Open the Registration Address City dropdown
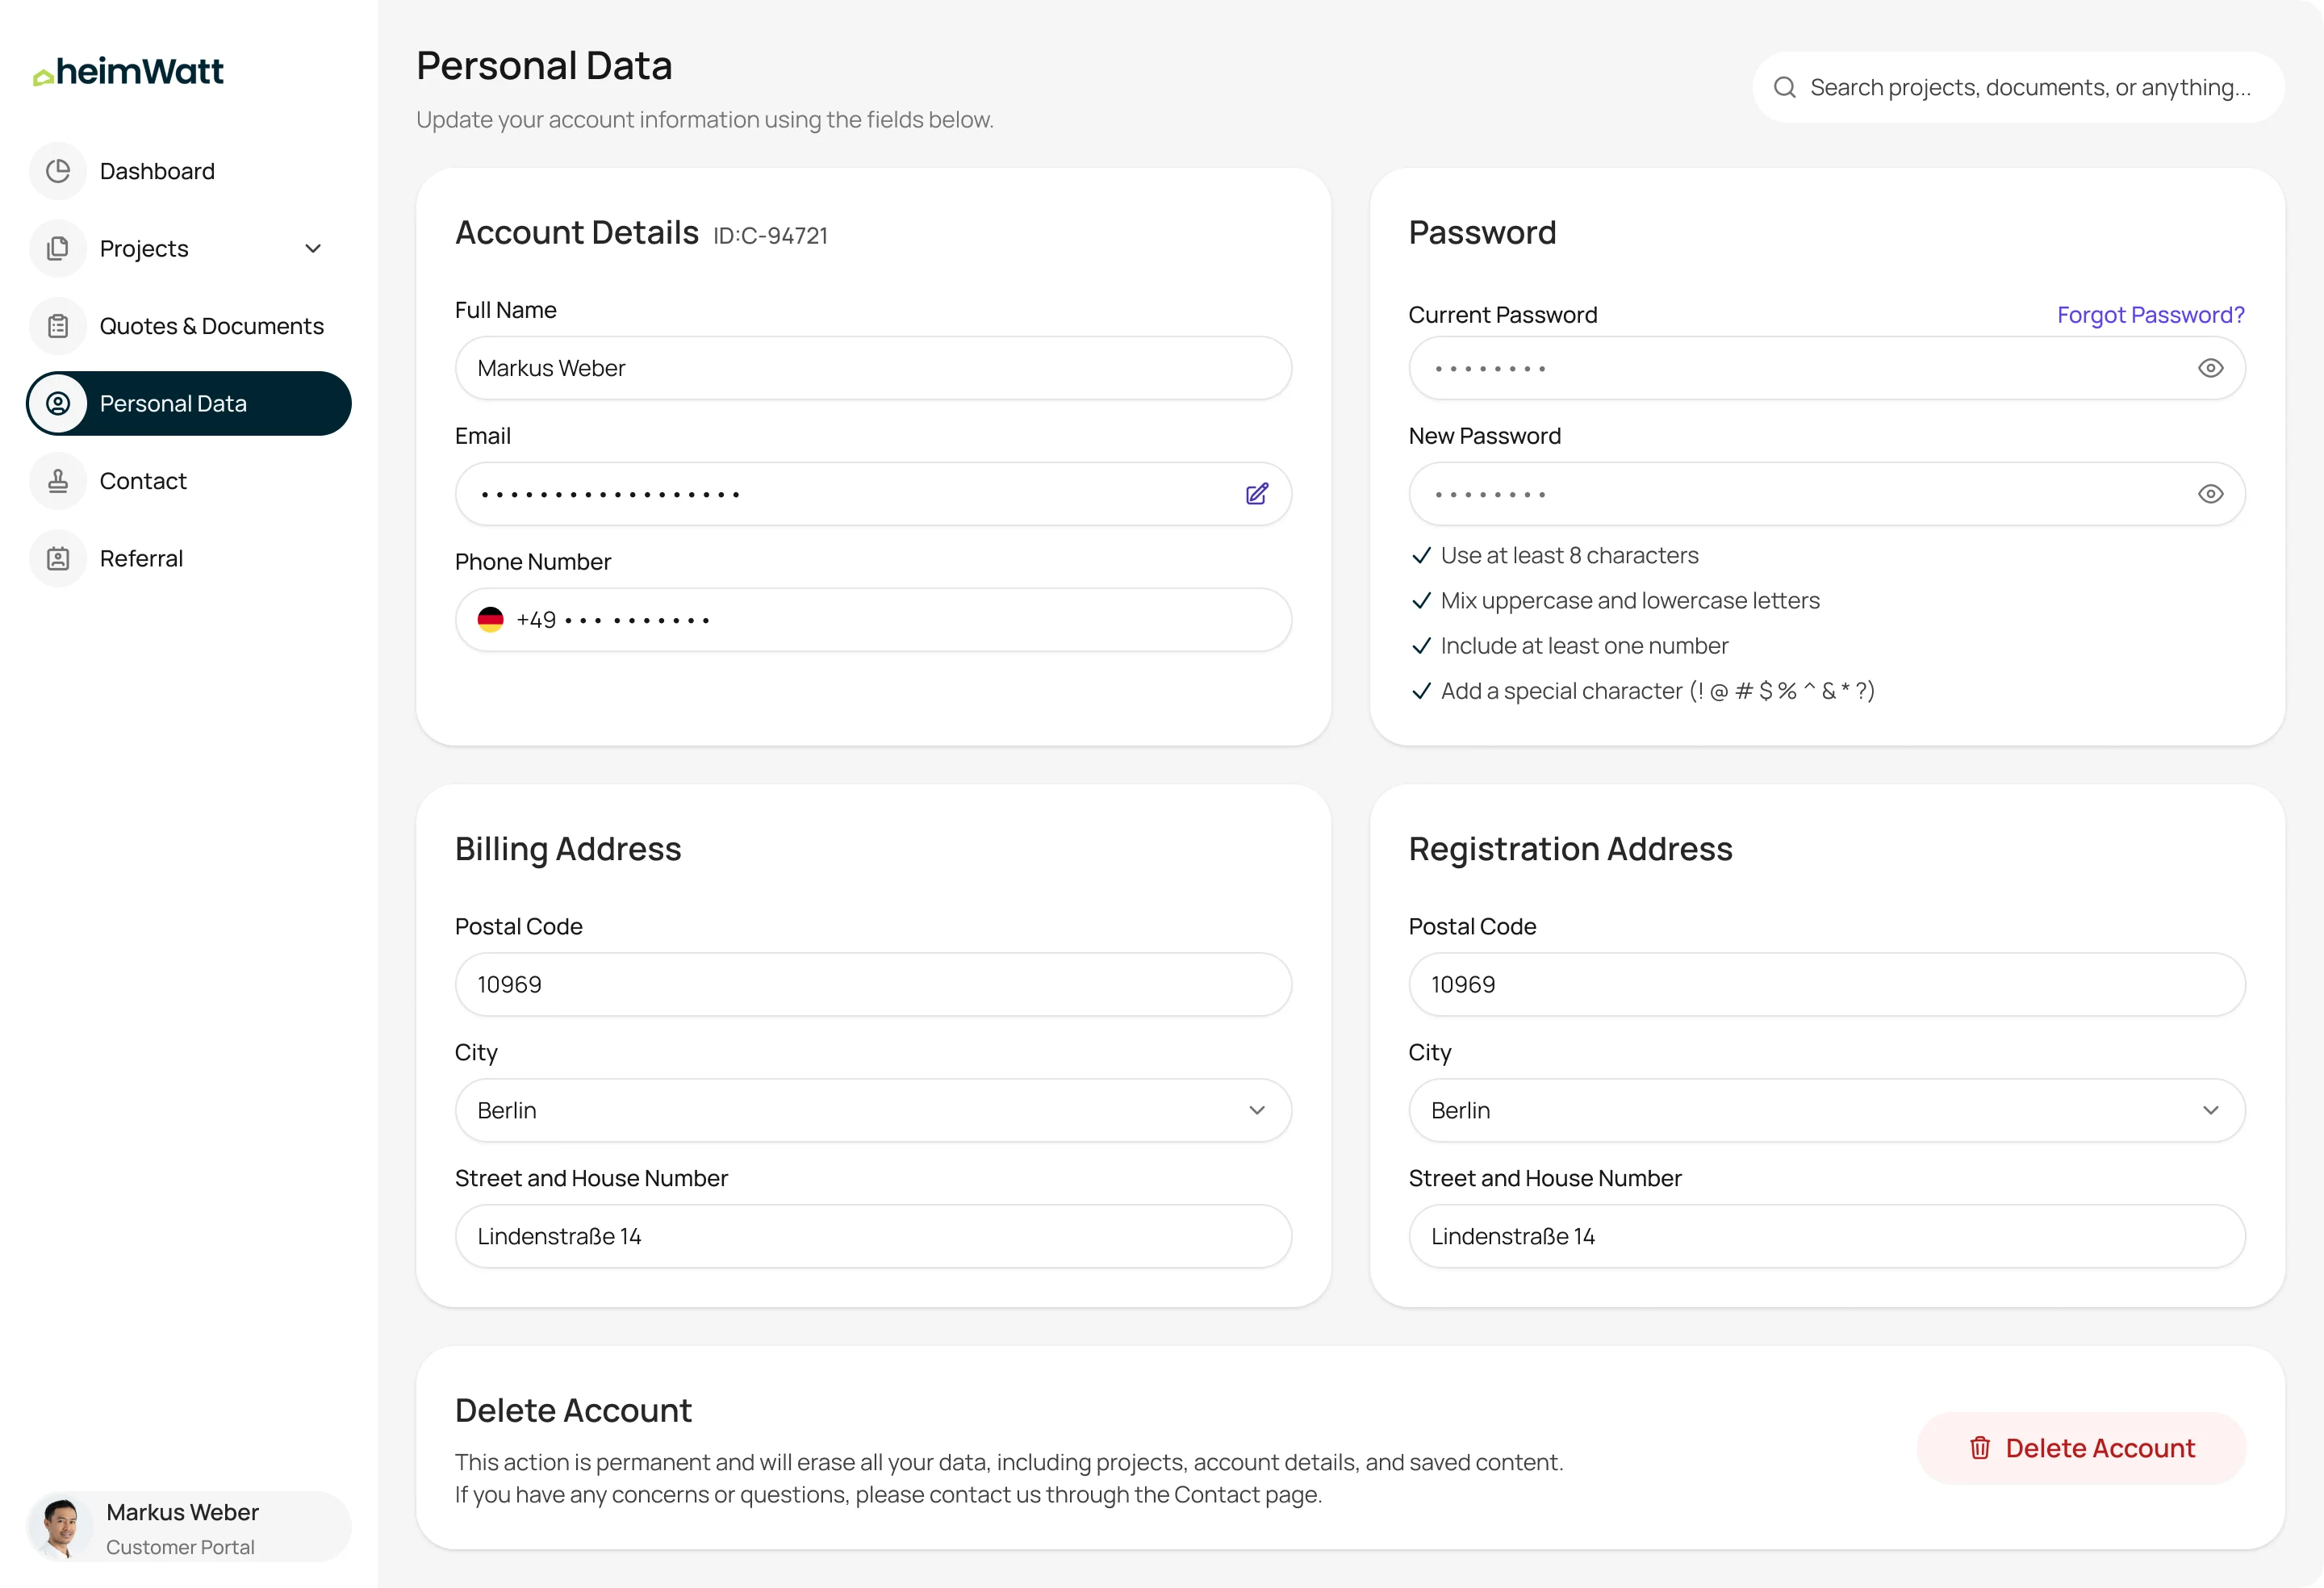The image size is (2324, 1588). pyautogui.click(x=1827, y=1110)
